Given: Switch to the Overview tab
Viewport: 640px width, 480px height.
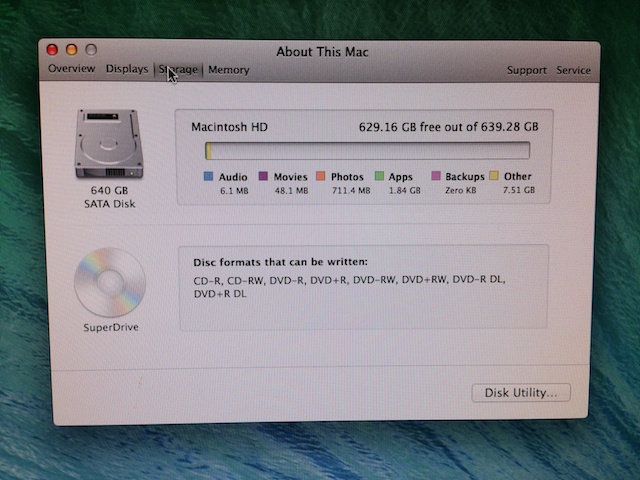Looking at the screenshot, I should coord(72,69).
